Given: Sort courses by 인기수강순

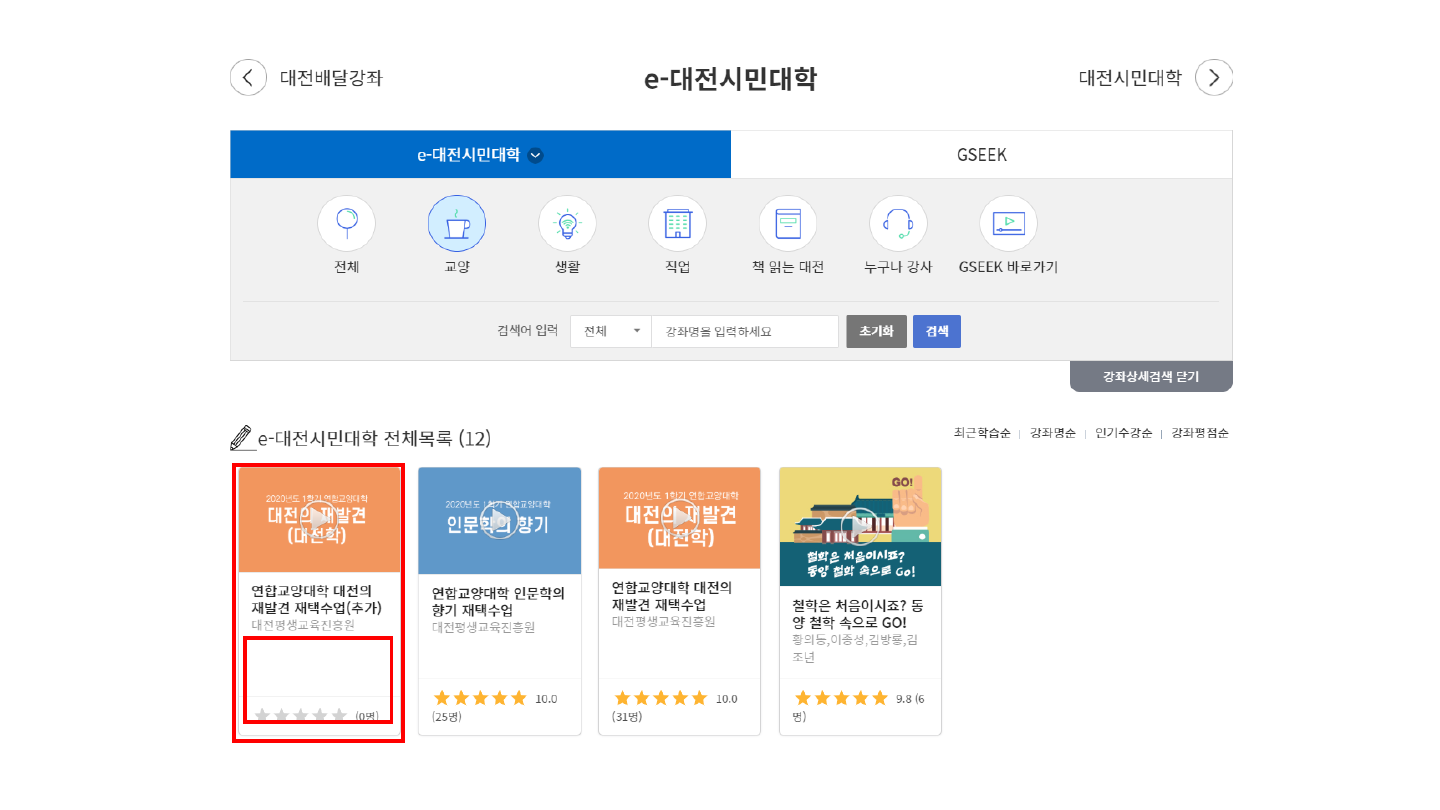Looking at the screenshot, I should click(x=1123, y=433).
